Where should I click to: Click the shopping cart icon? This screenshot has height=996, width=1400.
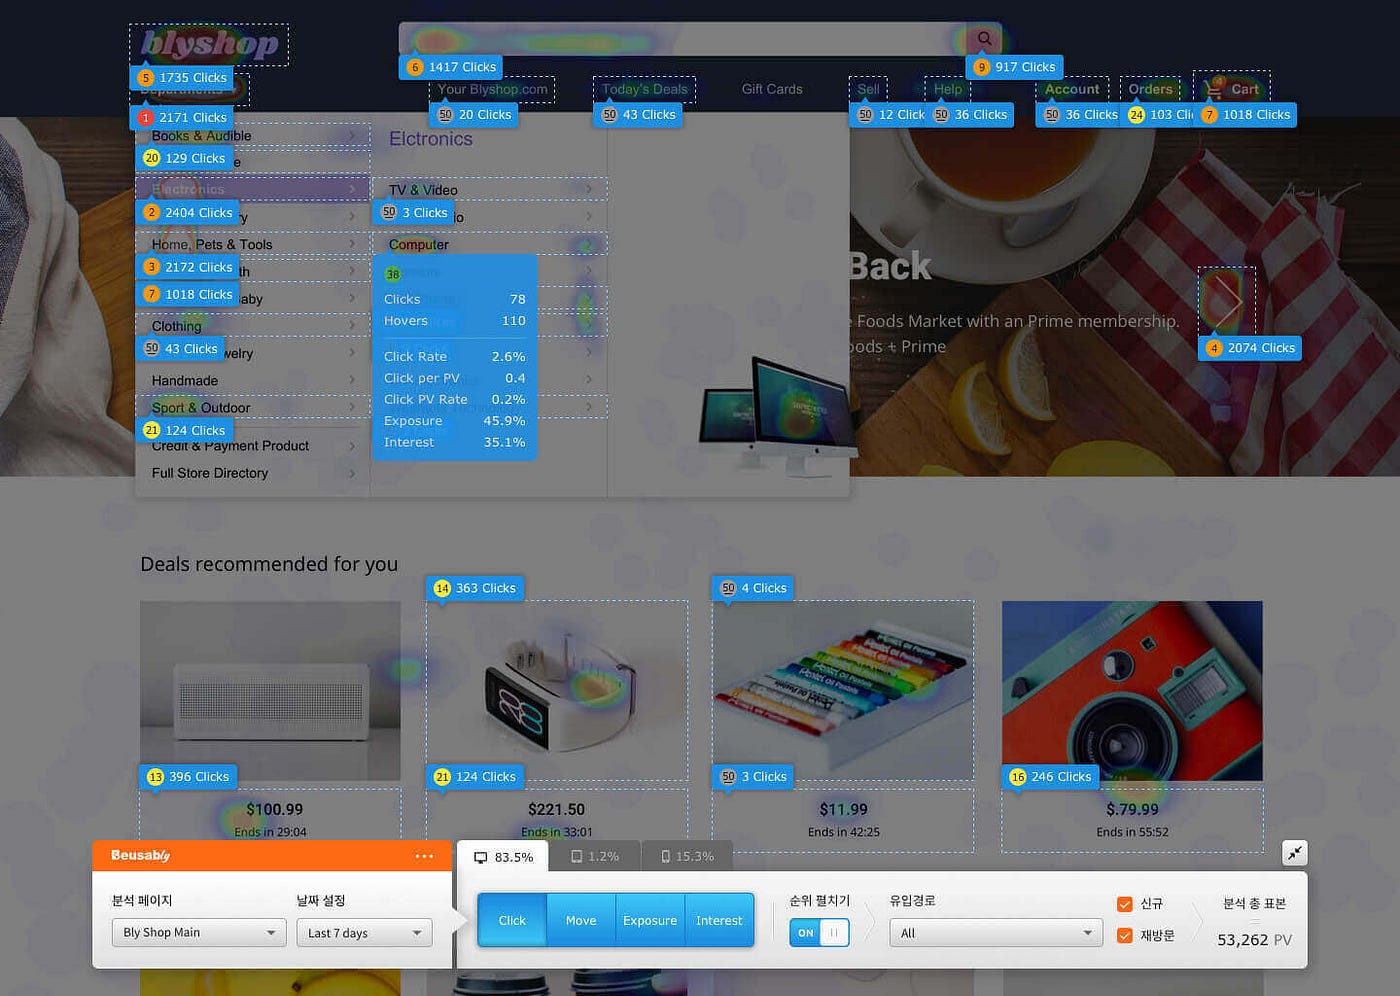(x=1214, y=88)
